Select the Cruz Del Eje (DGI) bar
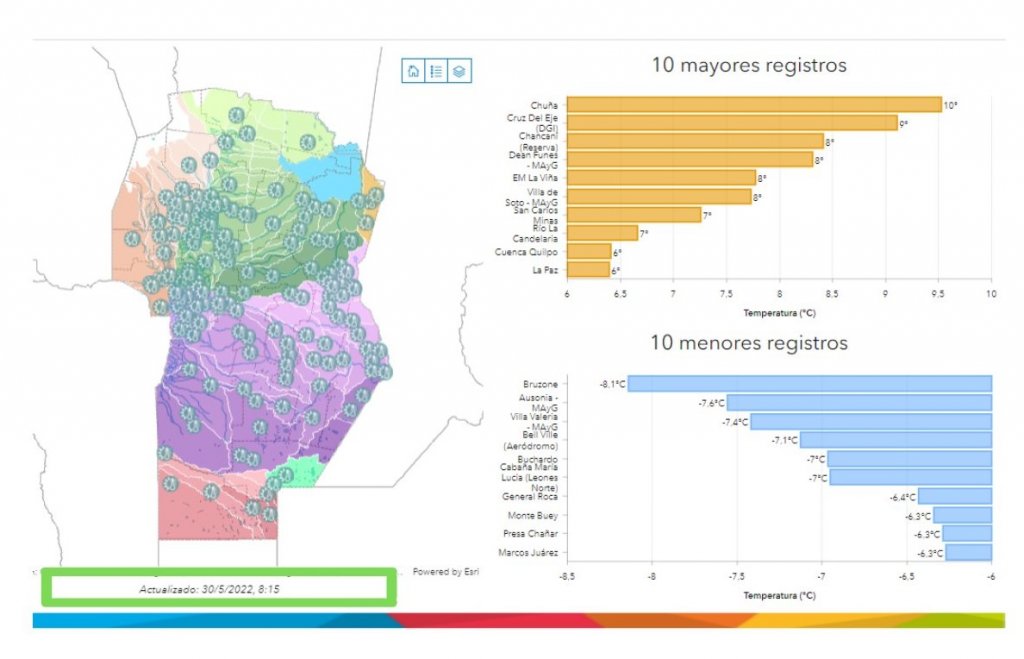 (732, 123)
